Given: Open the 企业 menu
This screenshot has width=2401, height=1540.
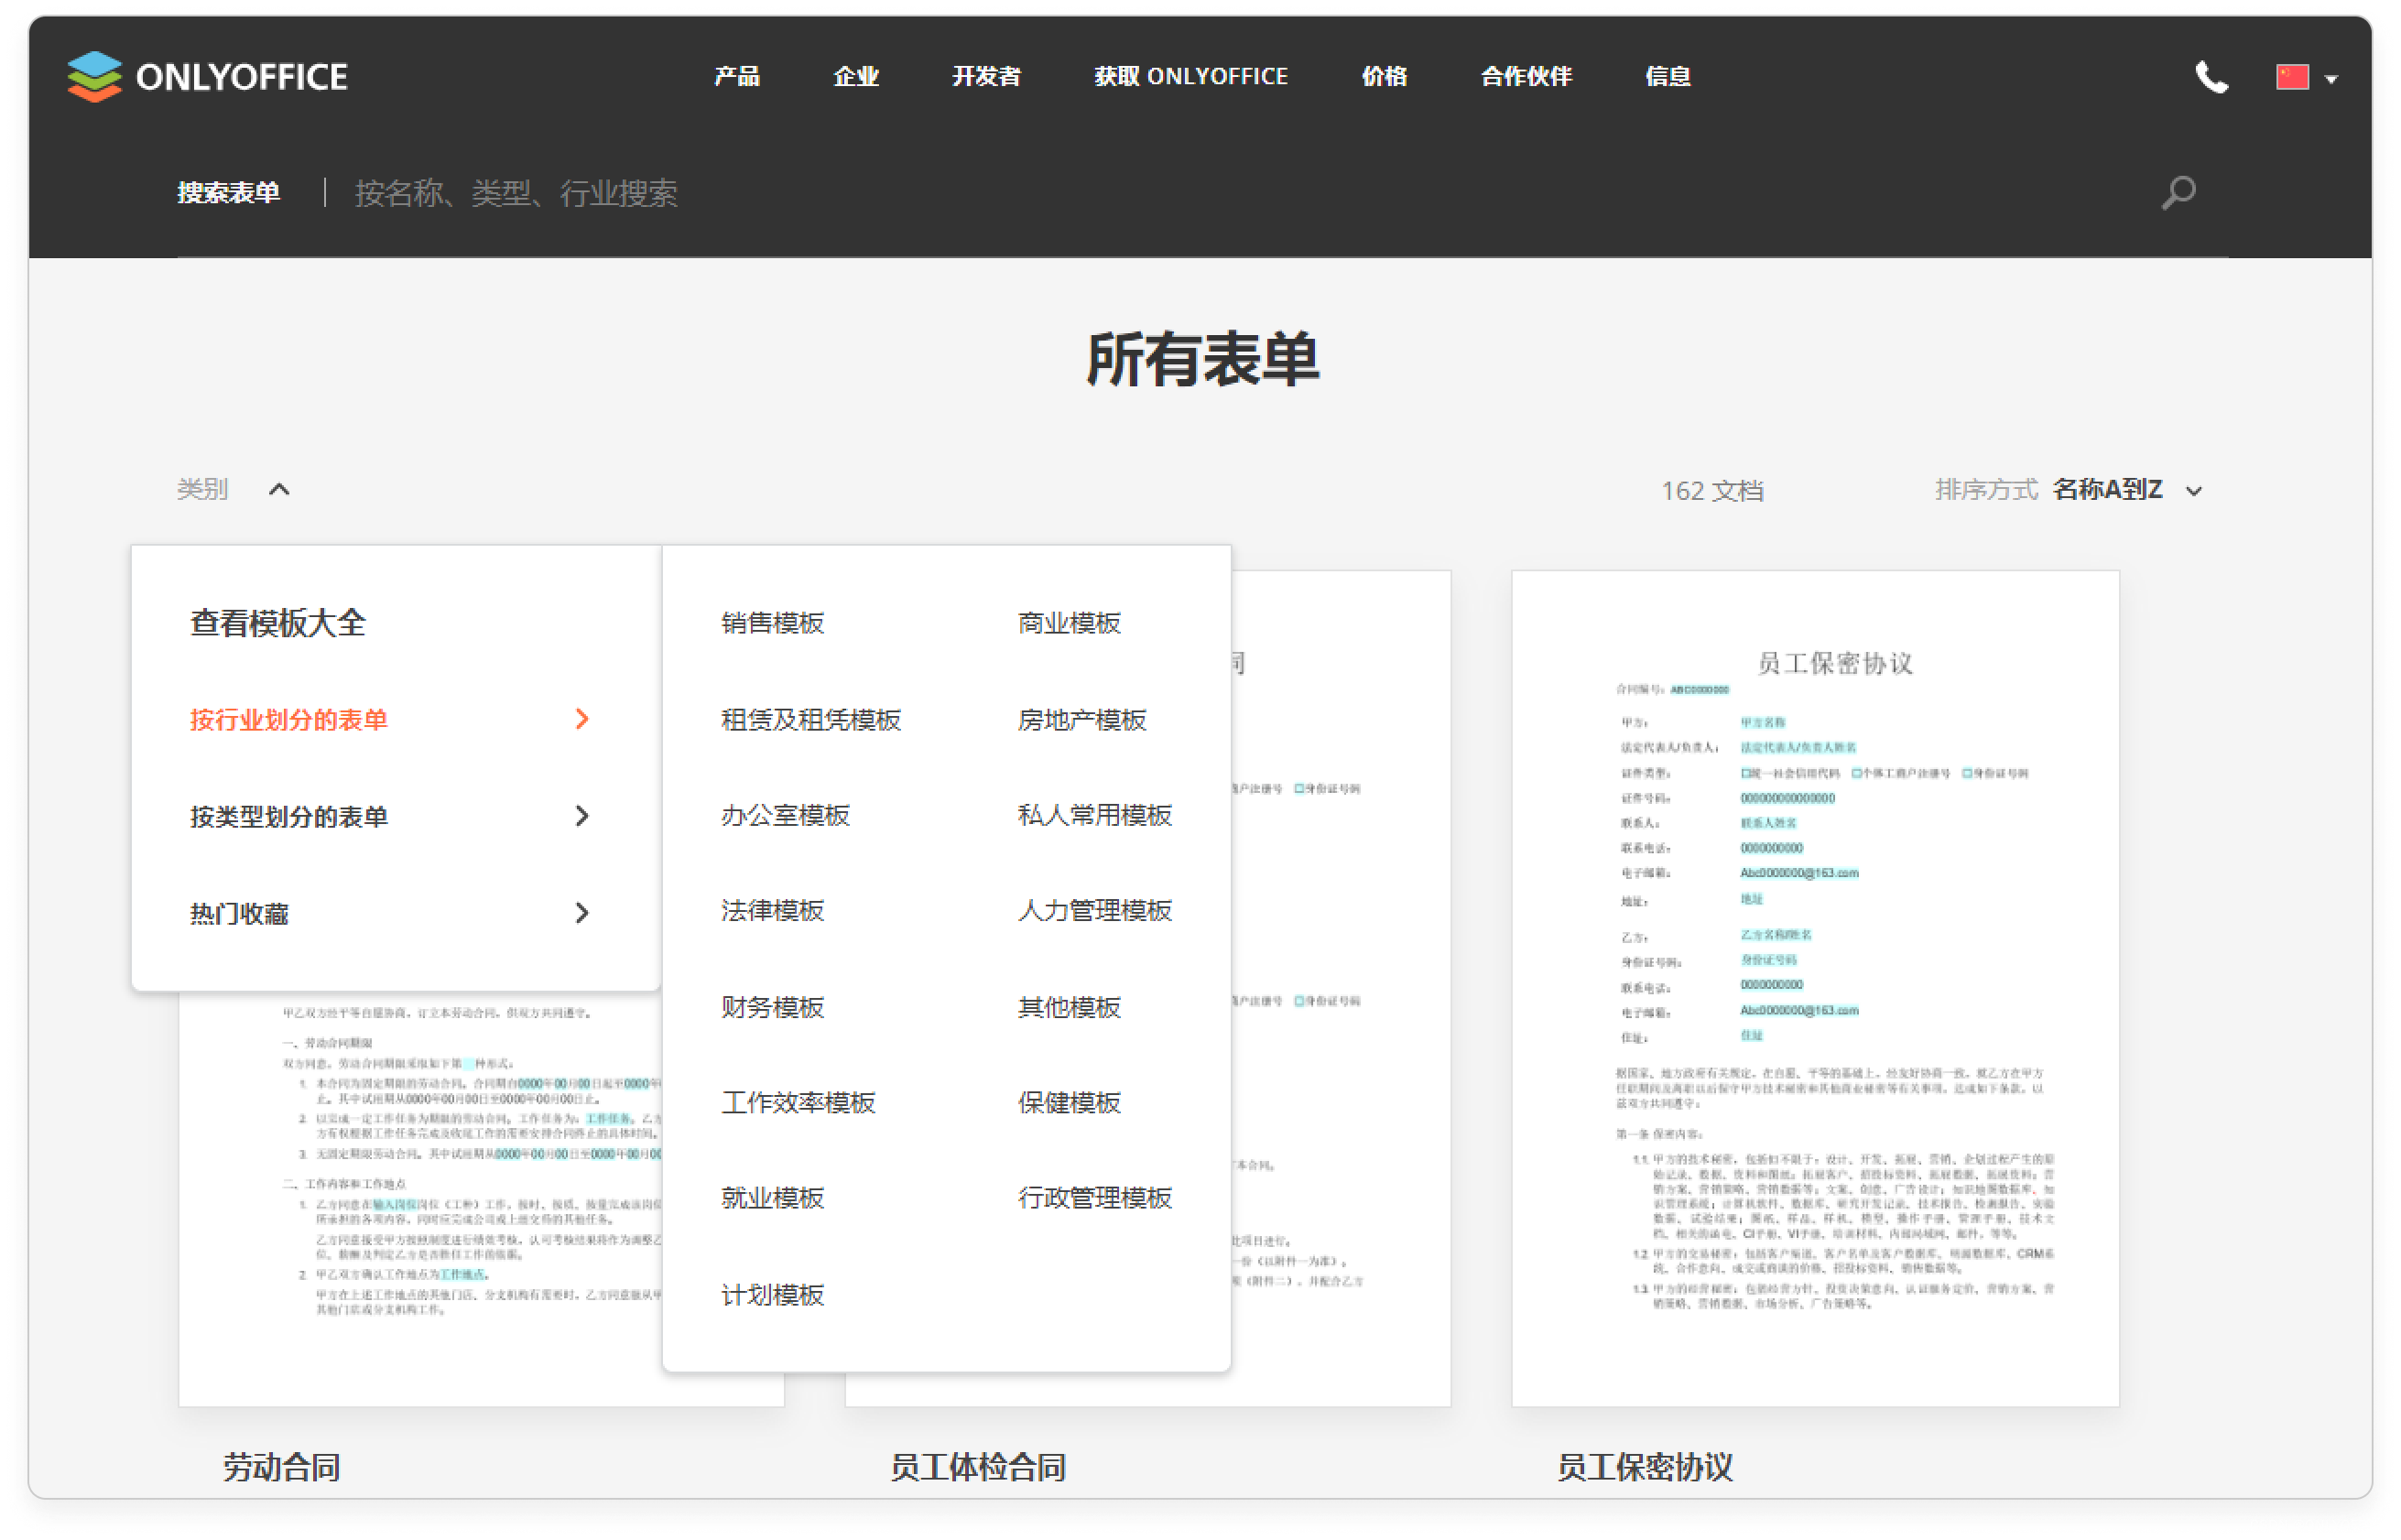Looking at the screenshot, I should point(856,77).
